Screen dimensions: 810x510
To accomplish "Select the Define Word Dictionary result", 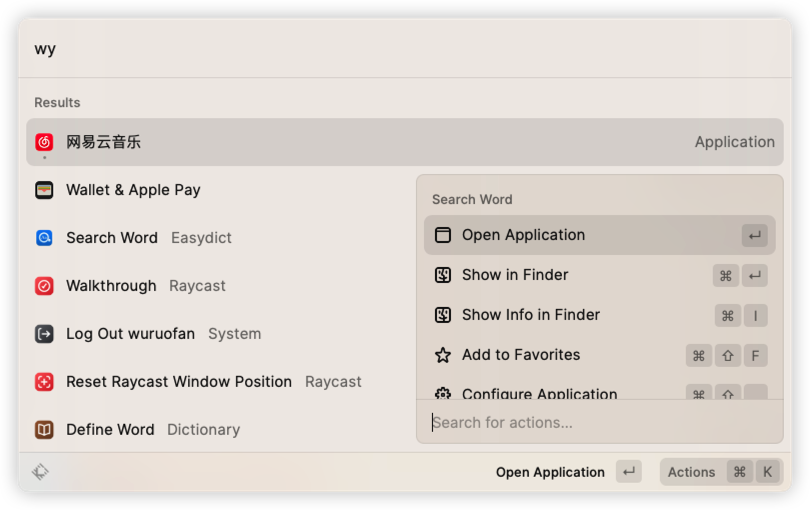I will (221, 429).
